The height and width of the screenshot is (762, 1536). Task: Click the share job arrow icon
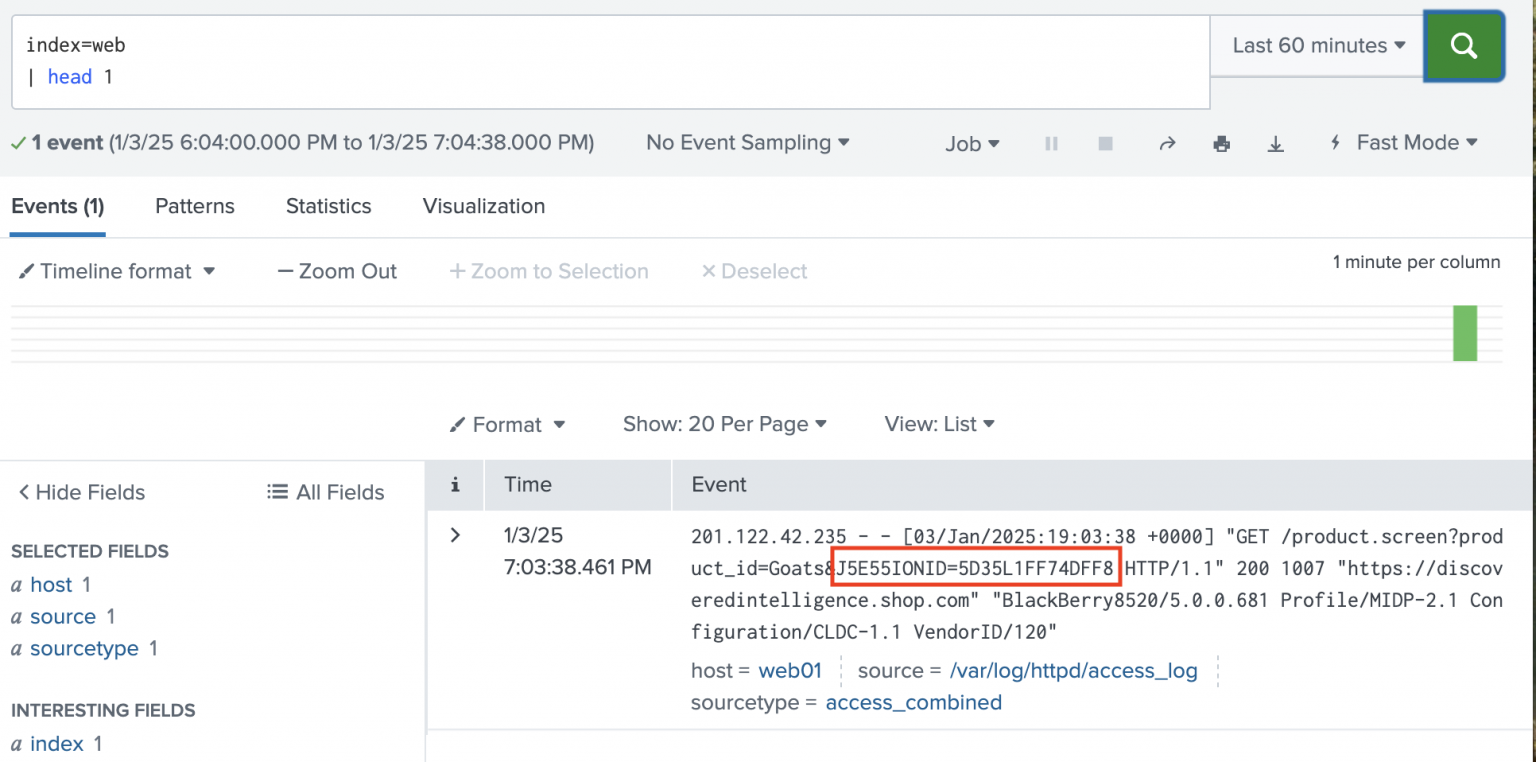pyautogui.click(x=1166, y=143)
